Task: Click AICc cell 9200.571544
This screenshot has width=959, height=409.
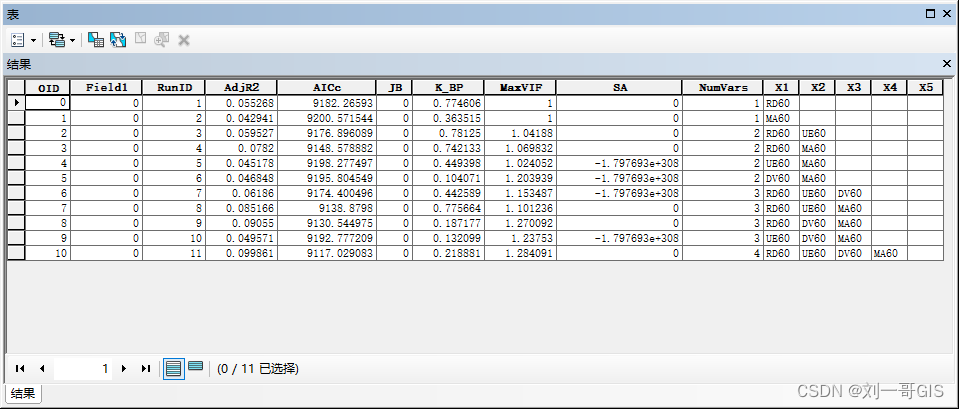Action: tap(327, 118)
